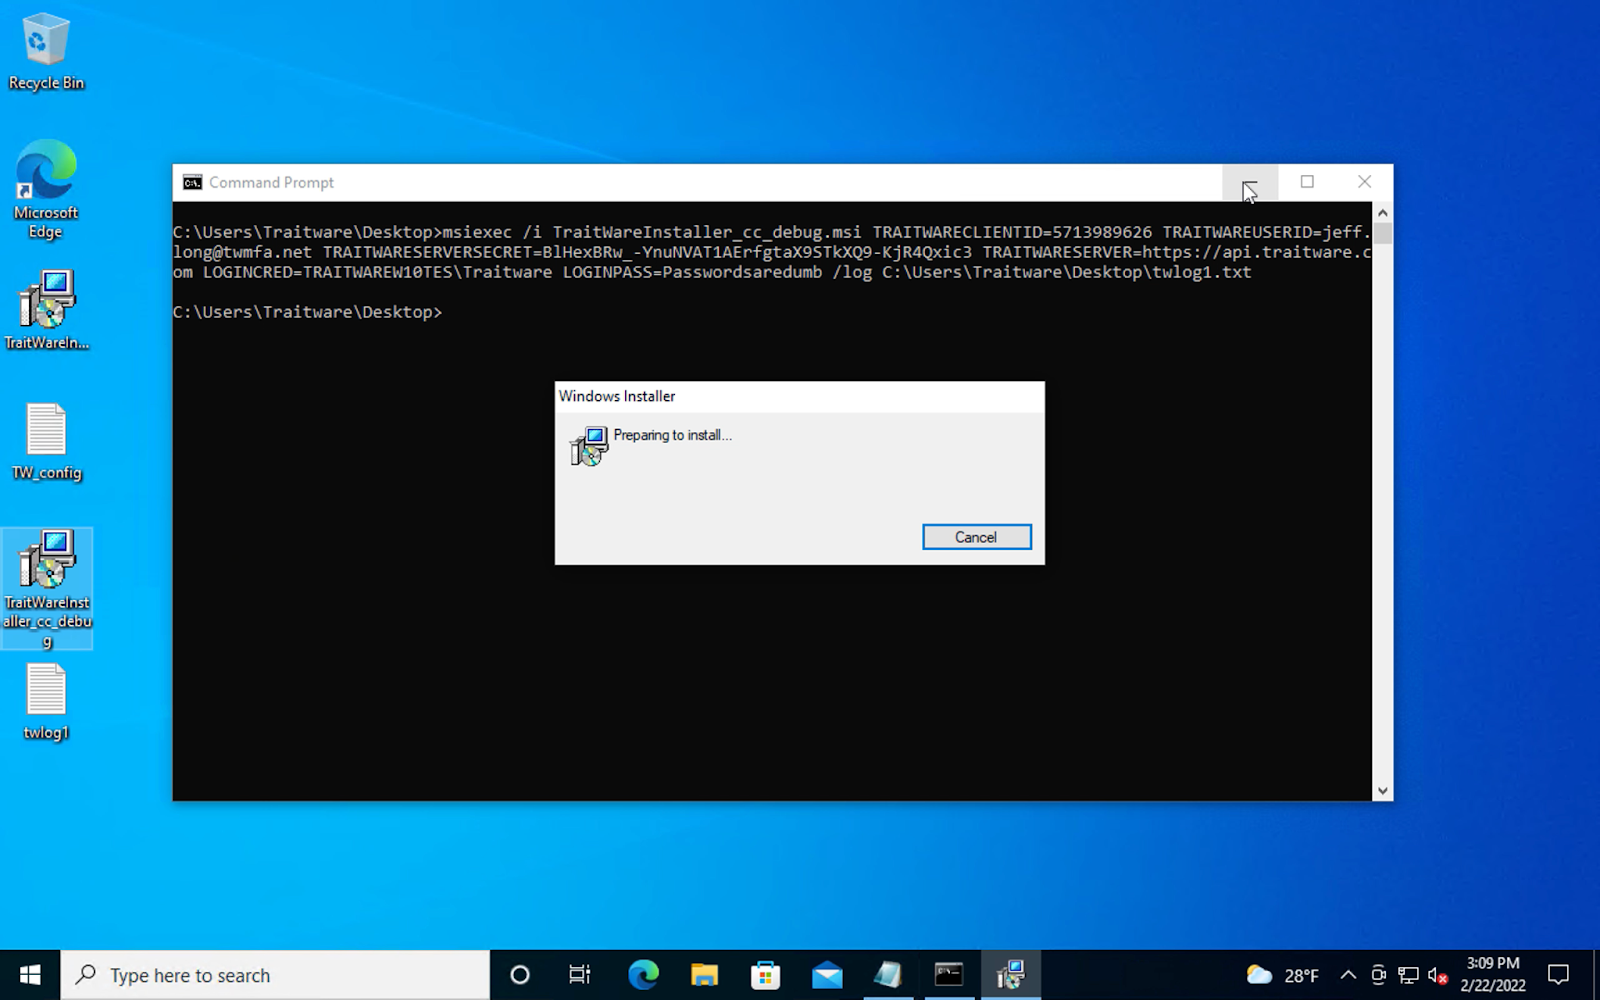The image size is (1600, 1000).
Task: Click the C:\Users\Traitware\Desktop> prompt line
Action: [x=307, y=312]
